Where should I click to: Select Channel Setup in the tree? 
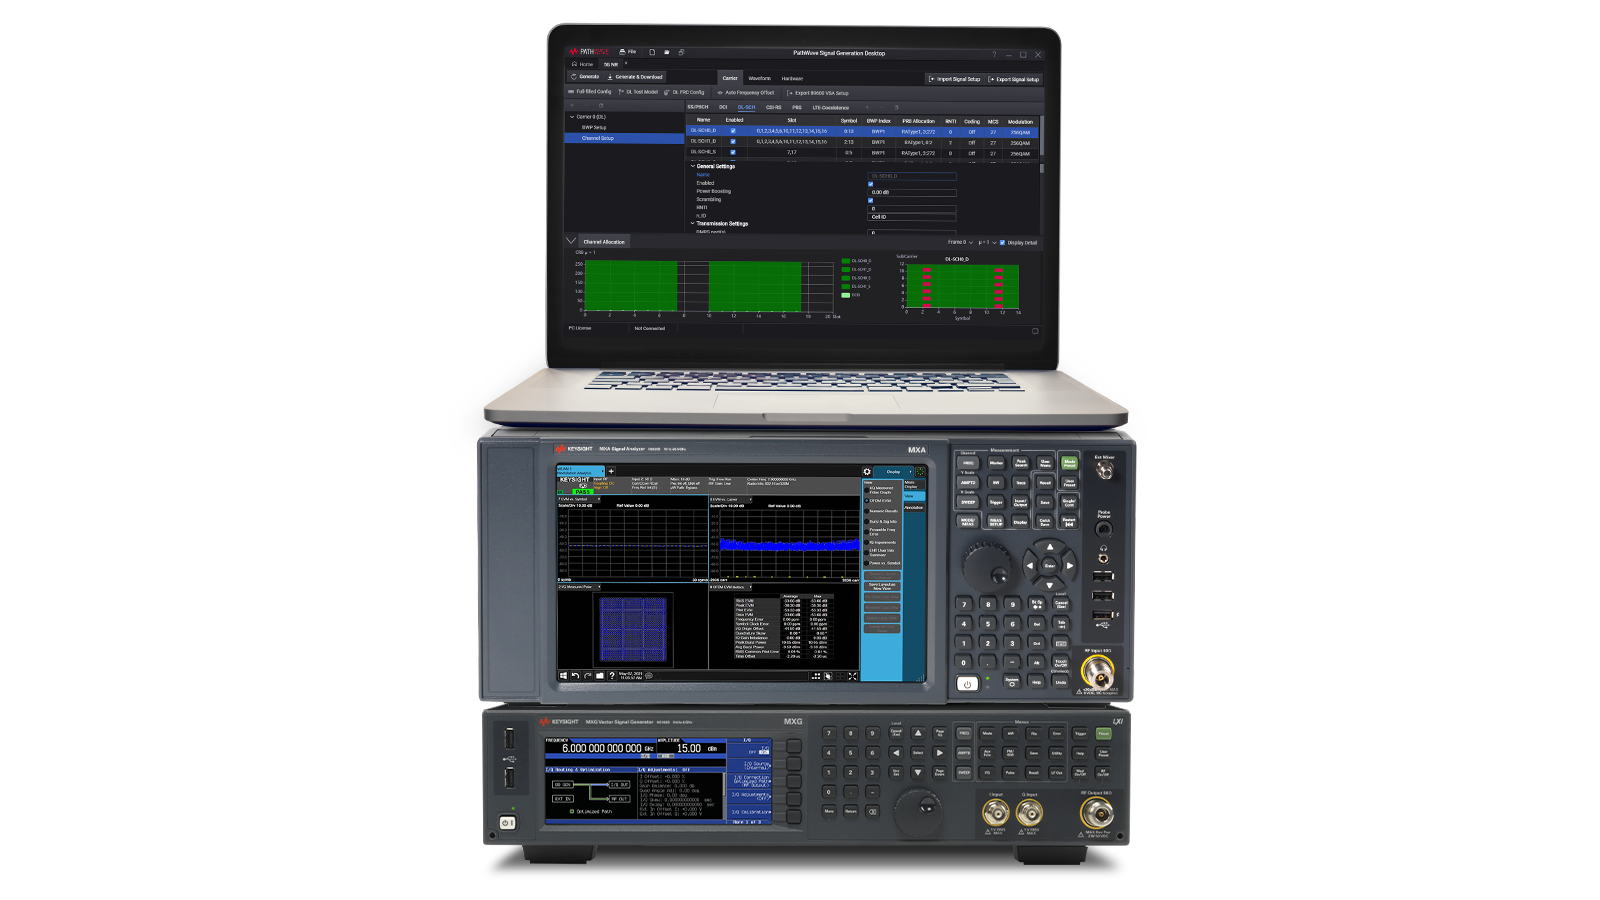[x=624, y=138]
